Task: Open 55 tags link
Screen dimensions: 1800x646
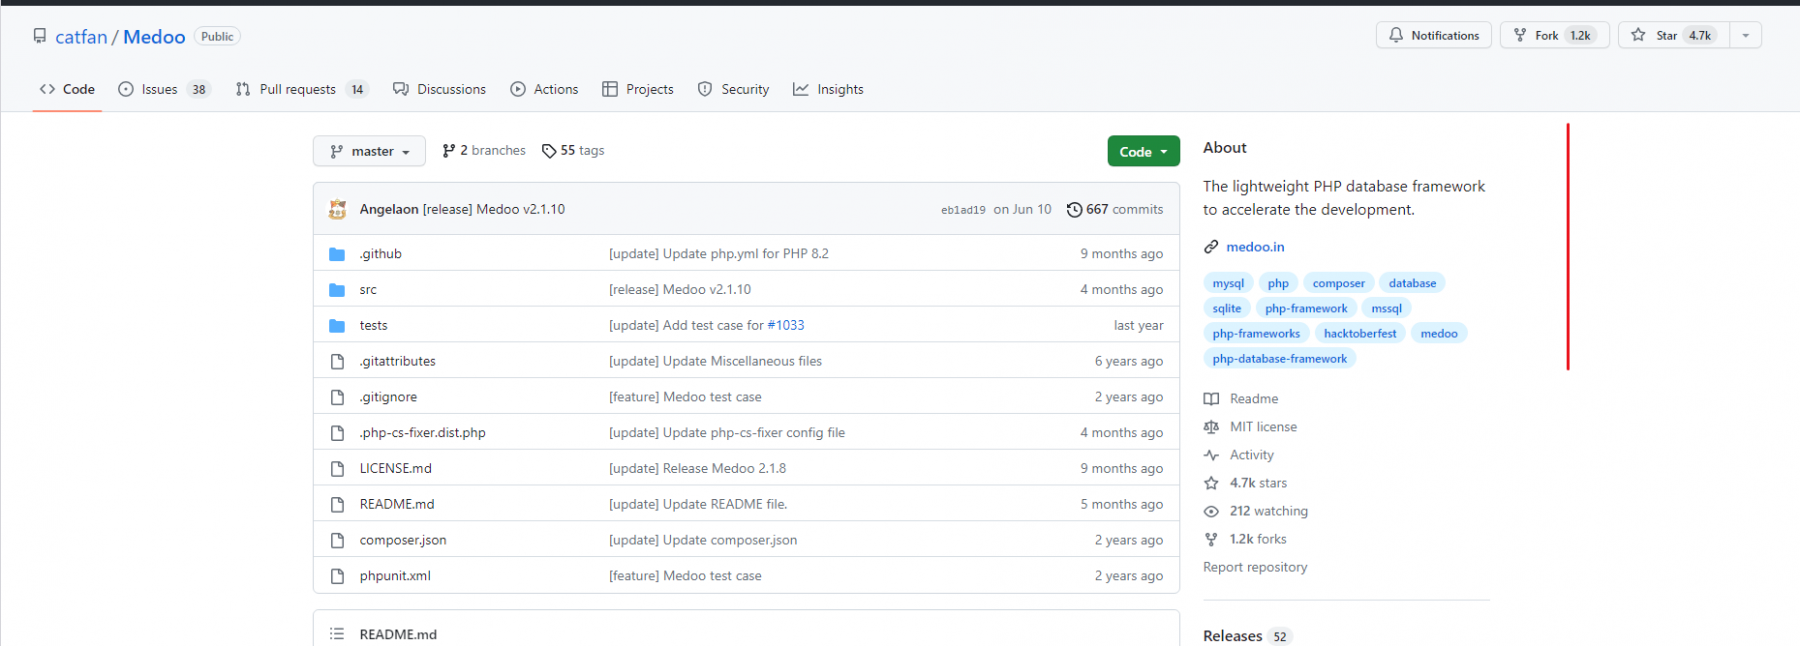Action: pyautogui.click(x=573, y=151)
